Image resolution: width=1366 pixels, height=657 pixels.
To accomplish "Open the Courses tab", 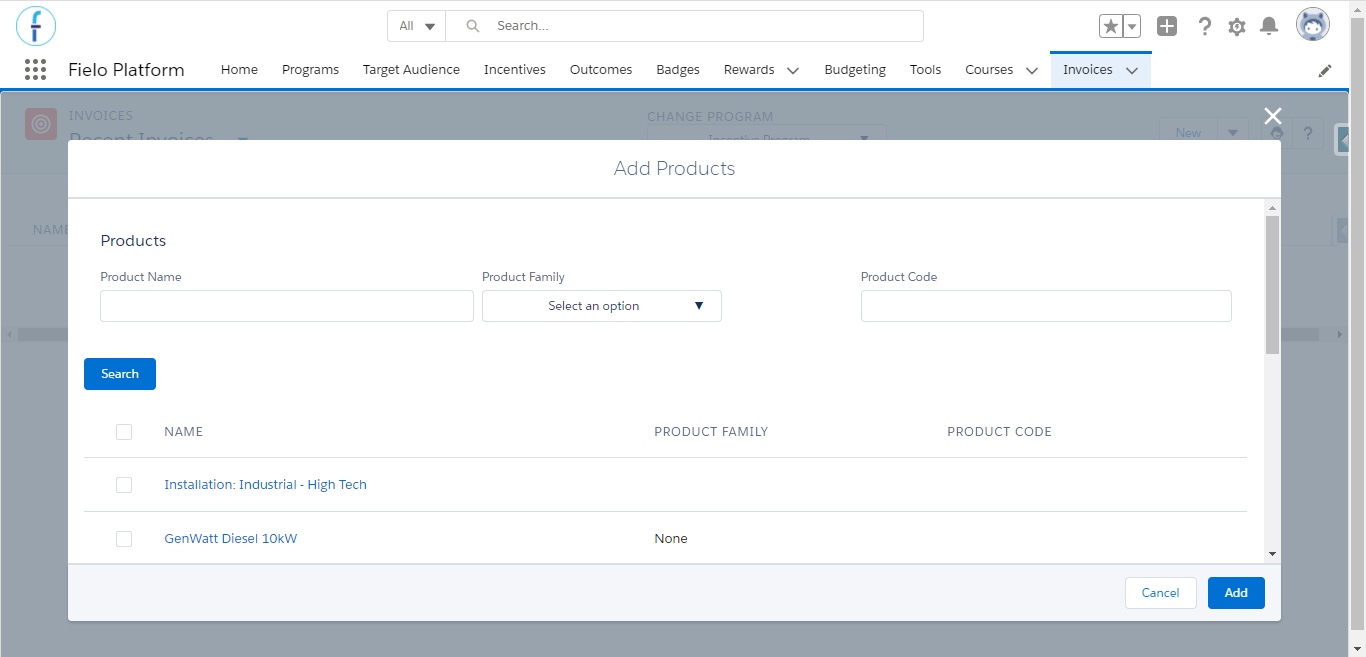I will [989, 70].
